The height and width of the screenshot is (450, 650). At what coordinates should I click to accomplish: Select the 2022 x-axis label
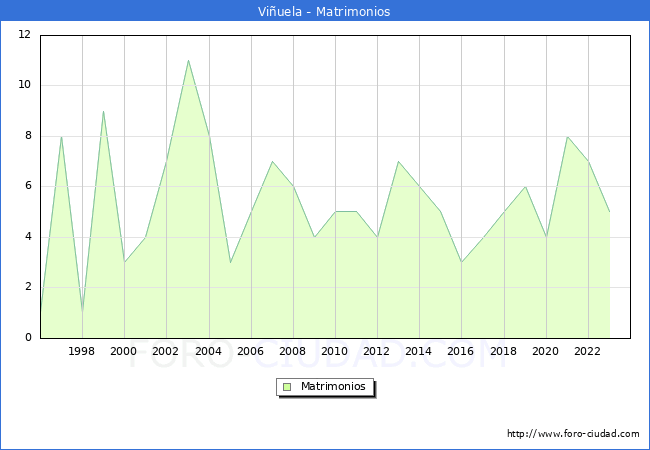click(x=587, y=351)
